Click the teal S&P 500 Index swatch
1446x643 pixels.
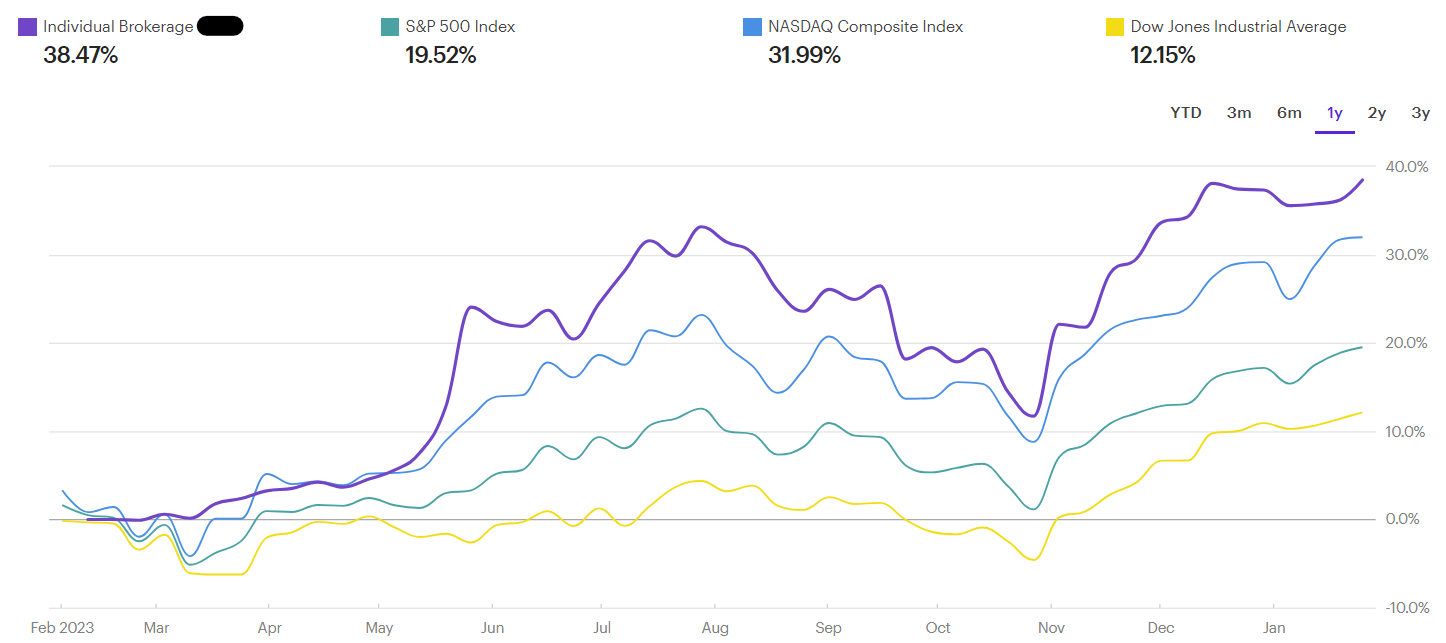click(x=390, y=27)
